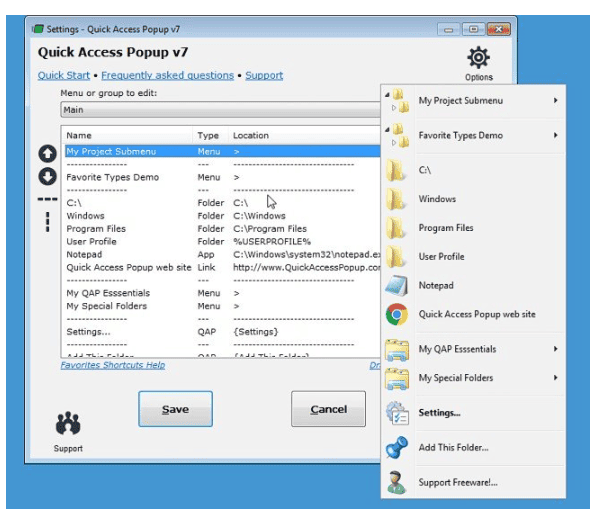Click the Chrome icon for QAP web site
The image size is (597, 521).
tap(397, 314)
